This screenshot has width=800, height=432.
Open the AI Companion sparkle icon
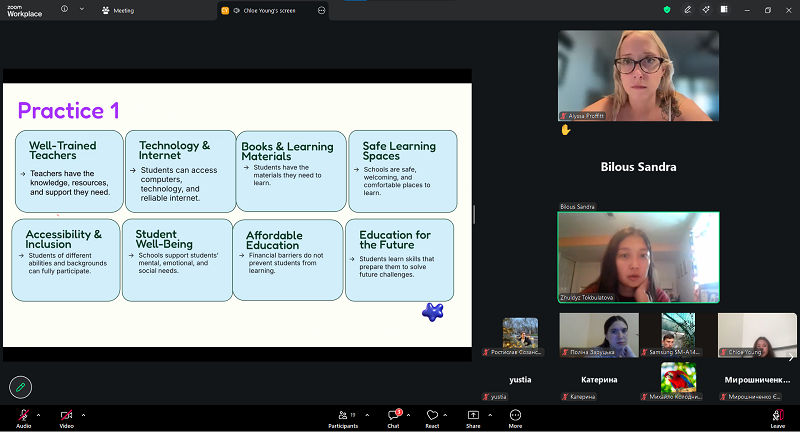pyautogui.click(x=706, y=10)
